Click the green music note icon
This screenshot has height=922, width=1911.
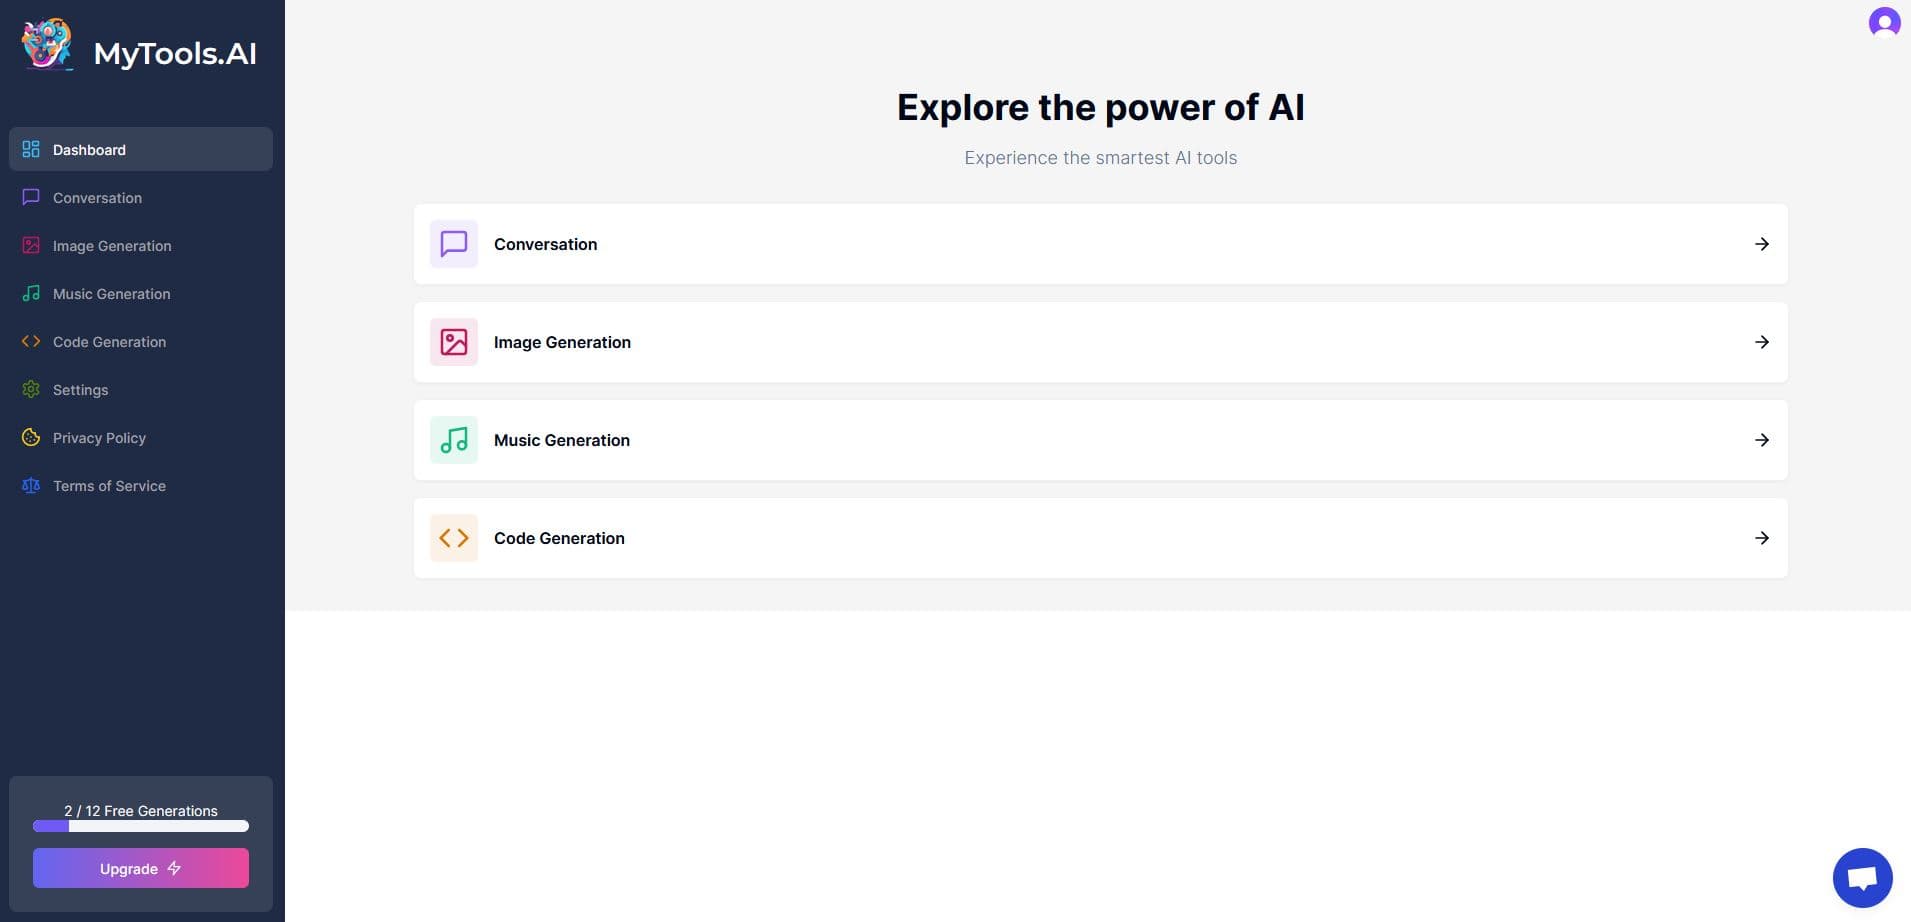pos(454,440)
